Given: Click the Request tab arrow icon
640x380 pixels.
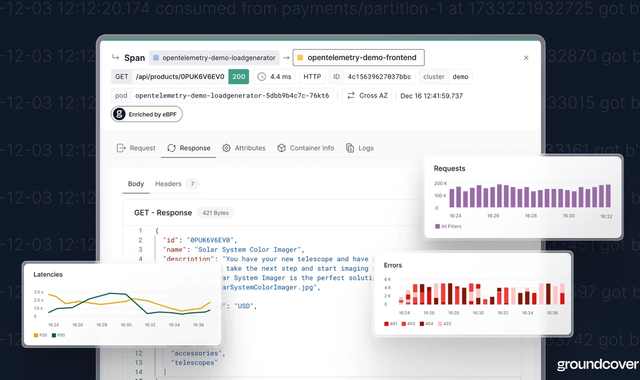Looking at the screenshot, I should (121, 148).
